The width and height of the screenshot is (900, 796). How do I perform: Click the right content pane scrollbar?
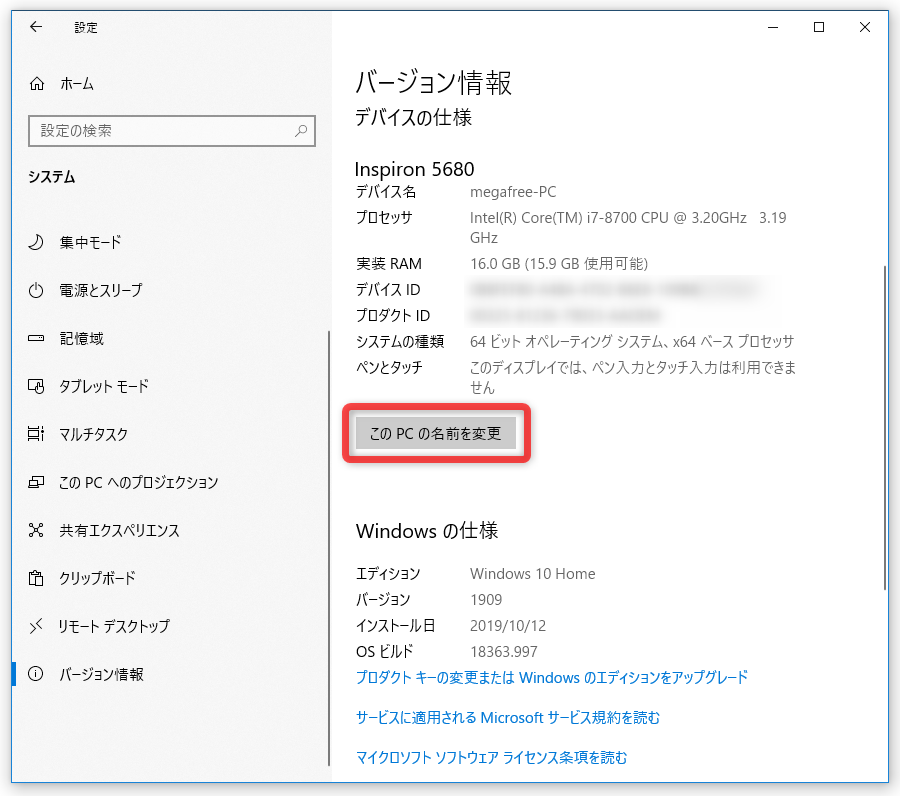coord(885,428)
